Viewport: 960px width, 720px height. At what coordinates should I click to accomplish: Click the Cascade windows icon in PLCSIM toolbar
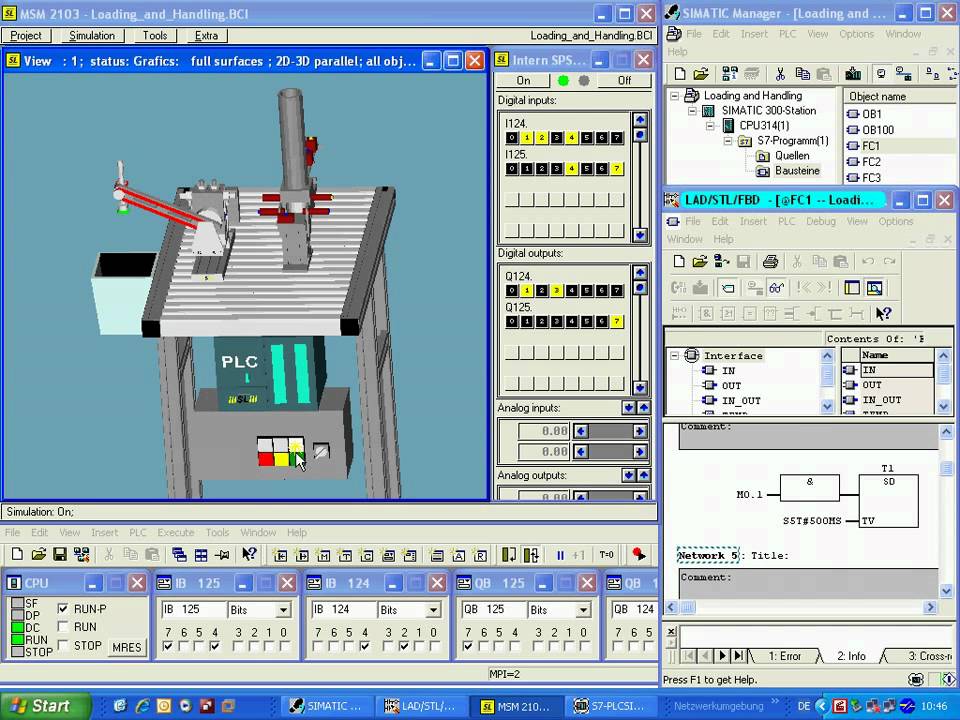179,555
